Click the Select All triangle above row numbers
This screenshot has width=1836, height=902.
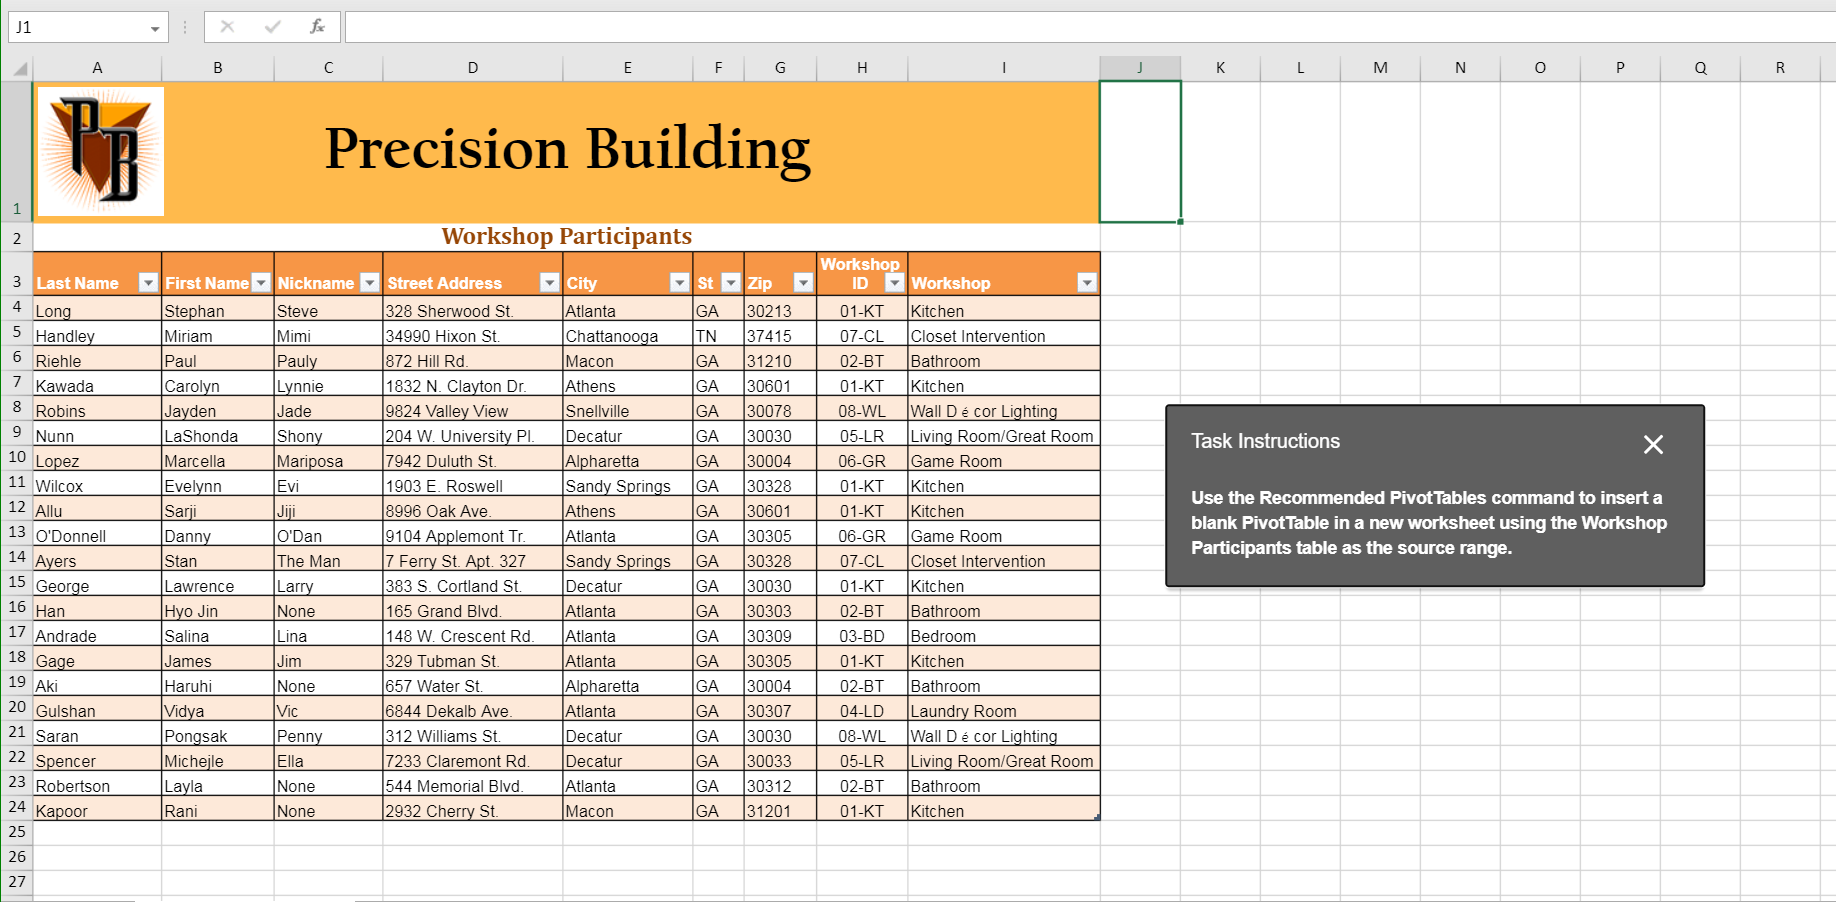18,67
